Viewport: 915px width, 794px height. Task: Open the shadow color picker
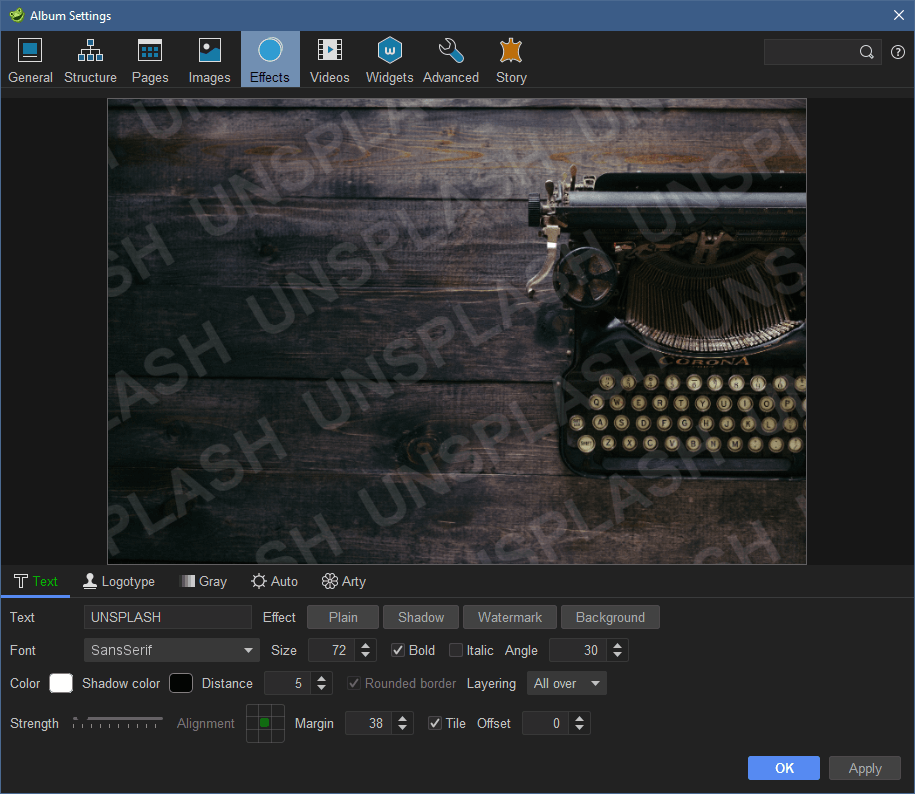pyautogui.click(x=181, y=683)
